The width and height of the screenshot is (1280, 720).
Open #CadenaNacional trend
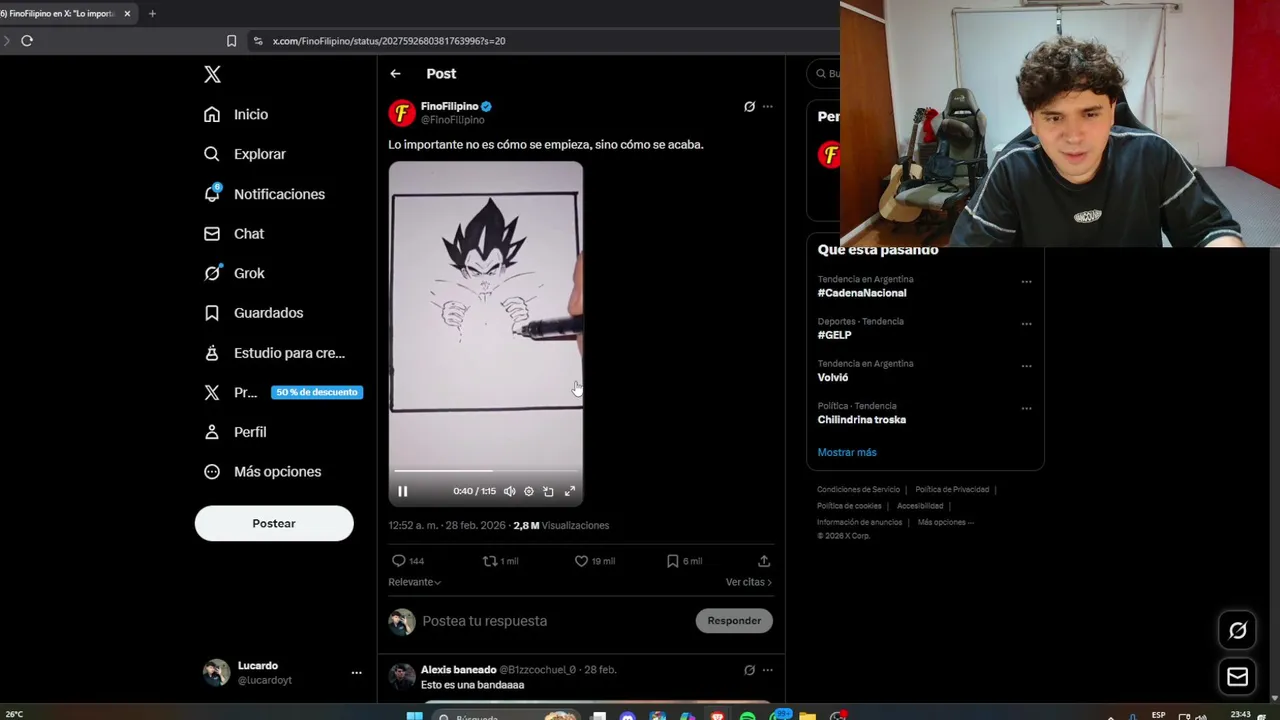(x=862, y=293)
